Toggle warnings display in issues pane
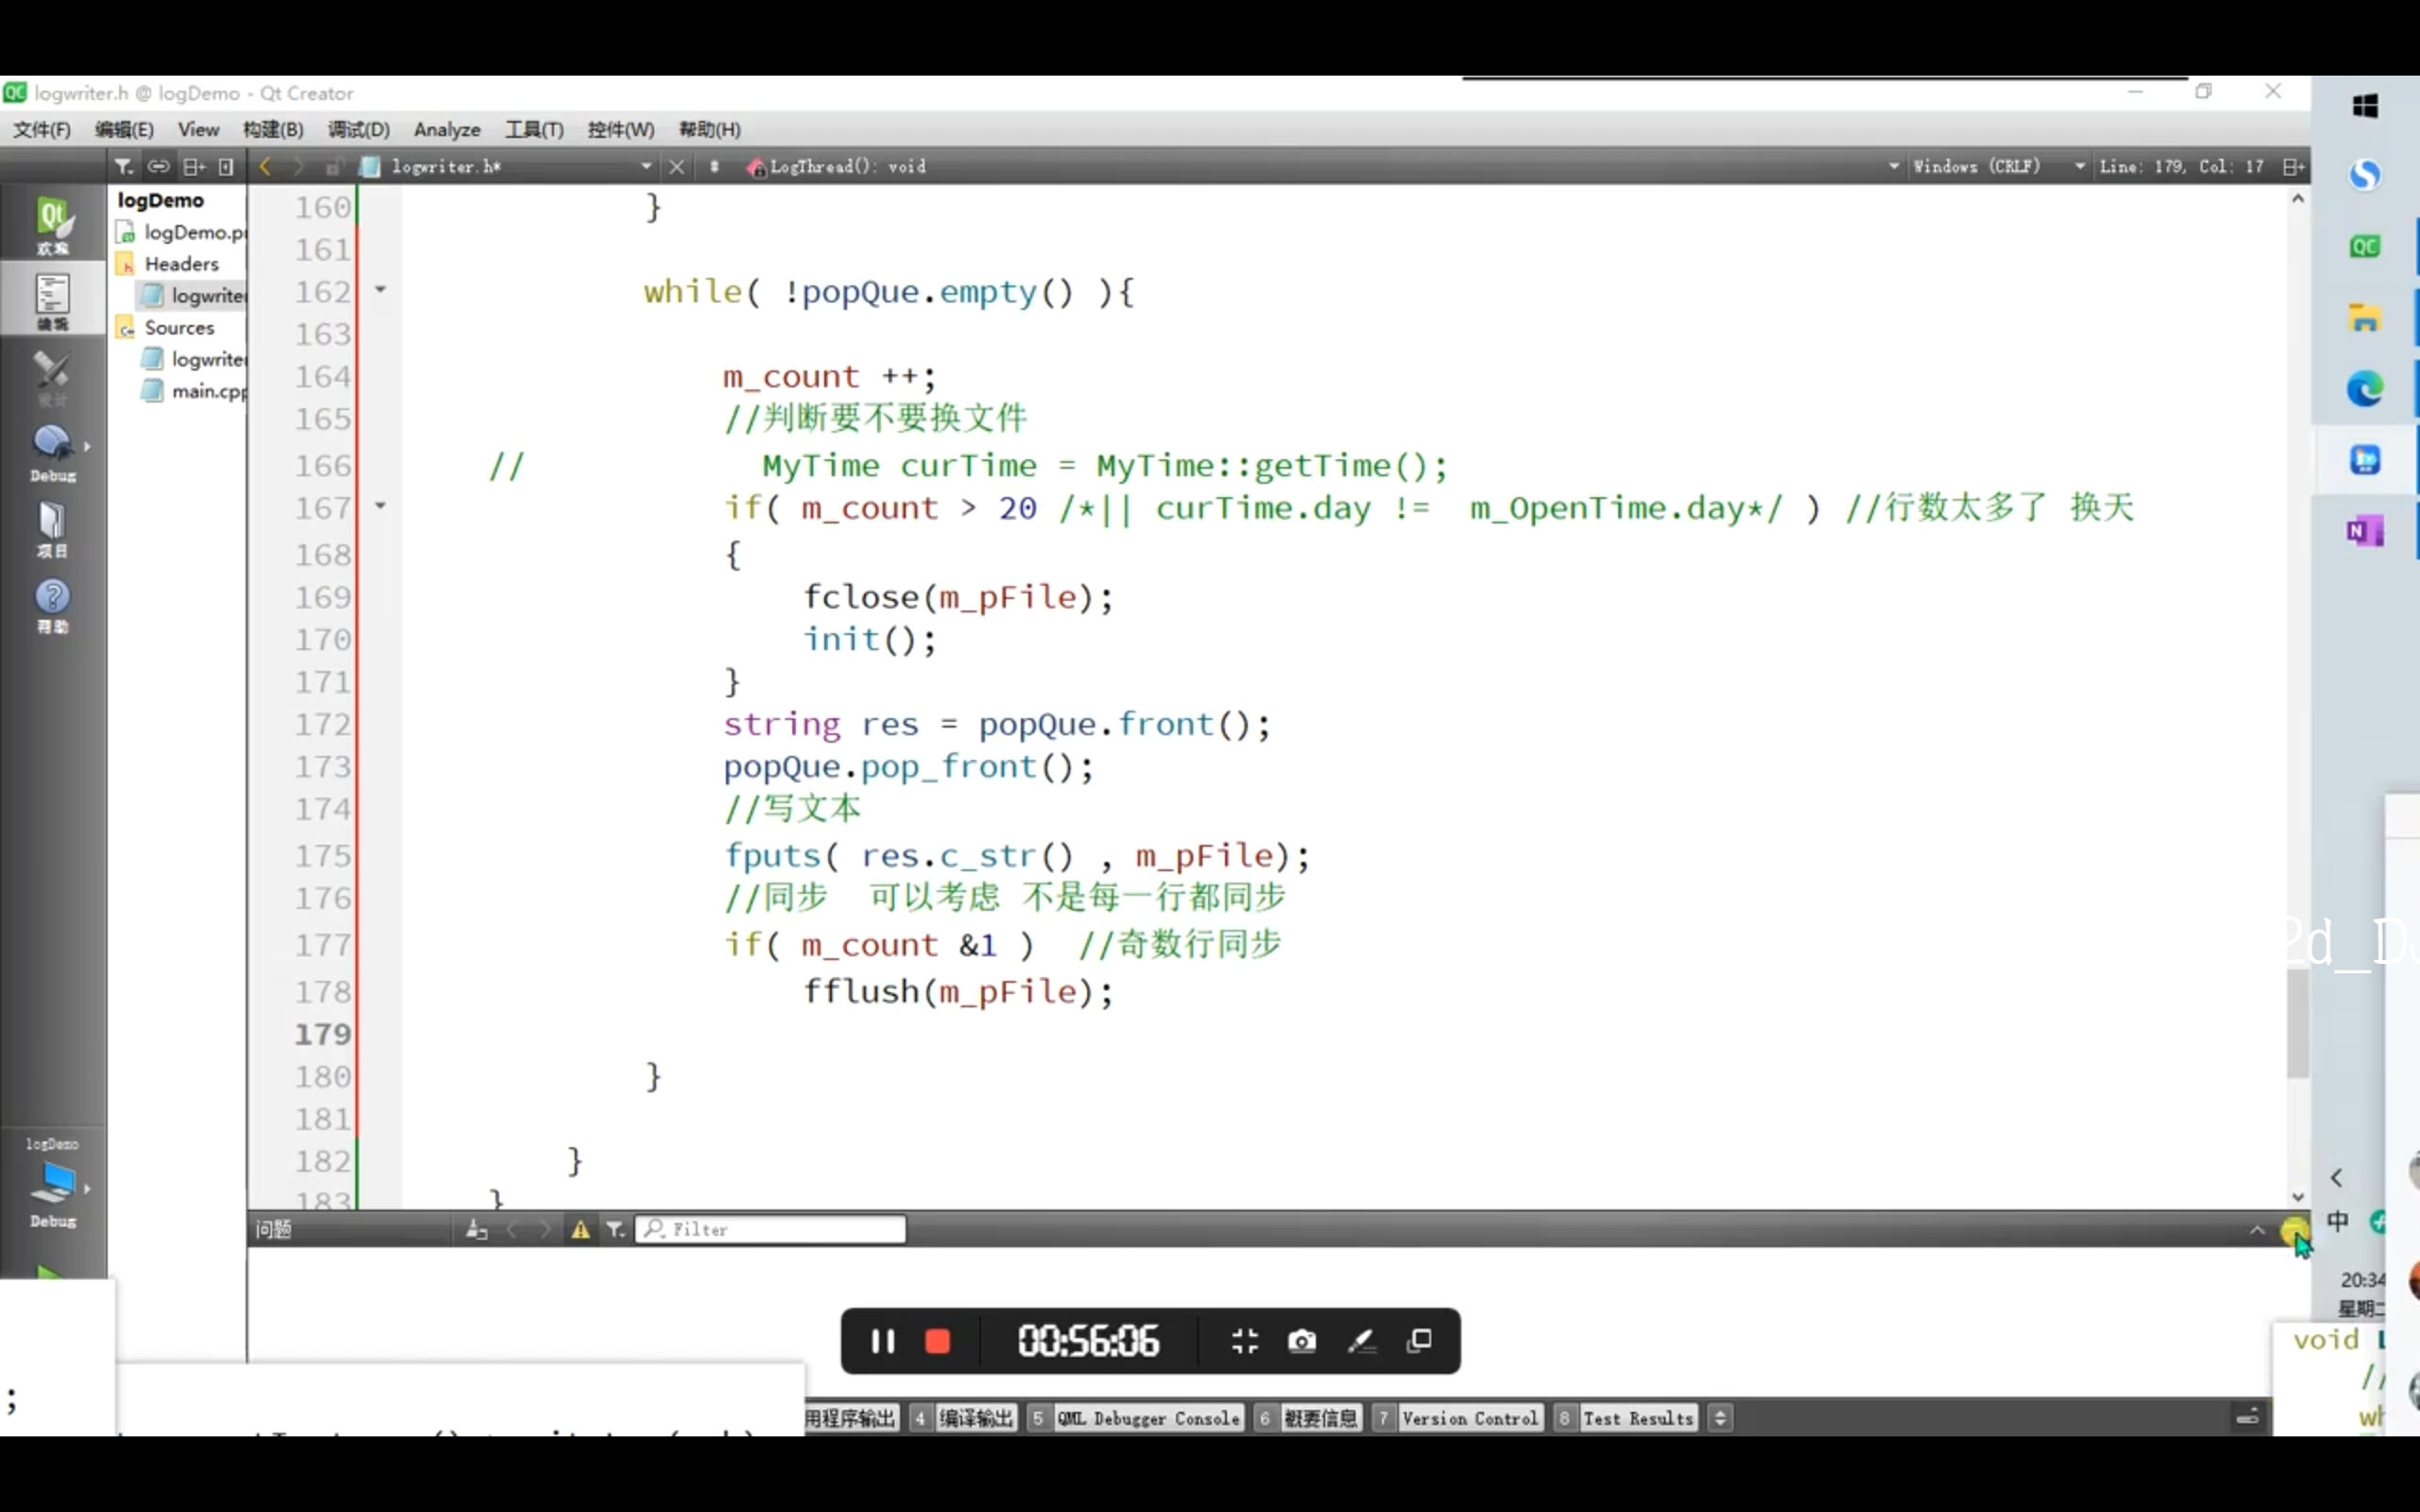The height and width of the screenshot is (1512, 2420). pyautogui.click(x=580, y=1229)
